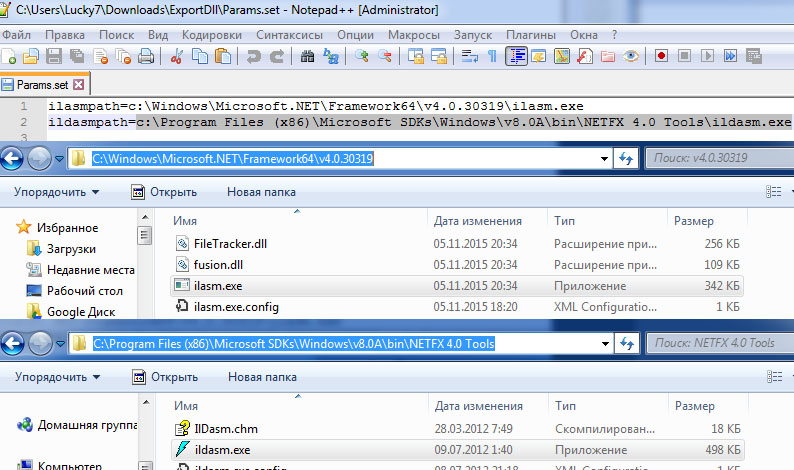Play back the recorded macro
Viewport: 794px width, 470px height.
707,56
